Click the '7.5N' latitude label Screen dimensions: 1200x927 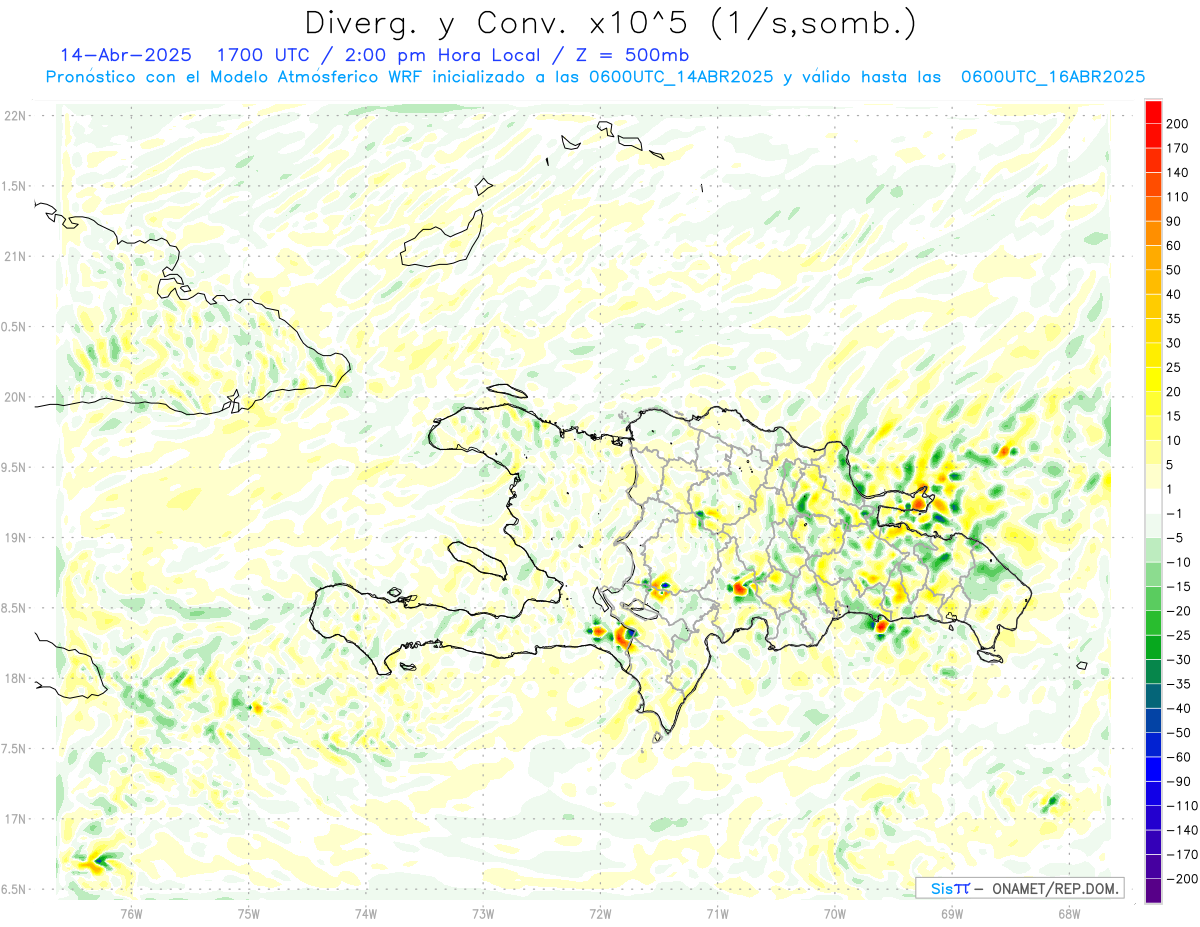[x=15, y=749]
